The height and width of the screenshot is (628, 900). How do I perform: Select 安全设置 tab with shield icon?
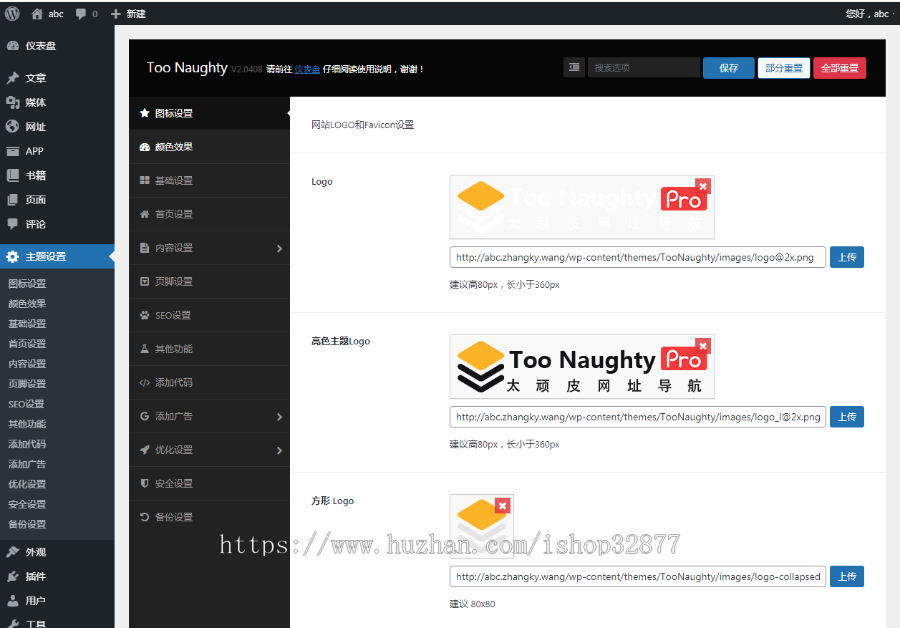point(210,484)
